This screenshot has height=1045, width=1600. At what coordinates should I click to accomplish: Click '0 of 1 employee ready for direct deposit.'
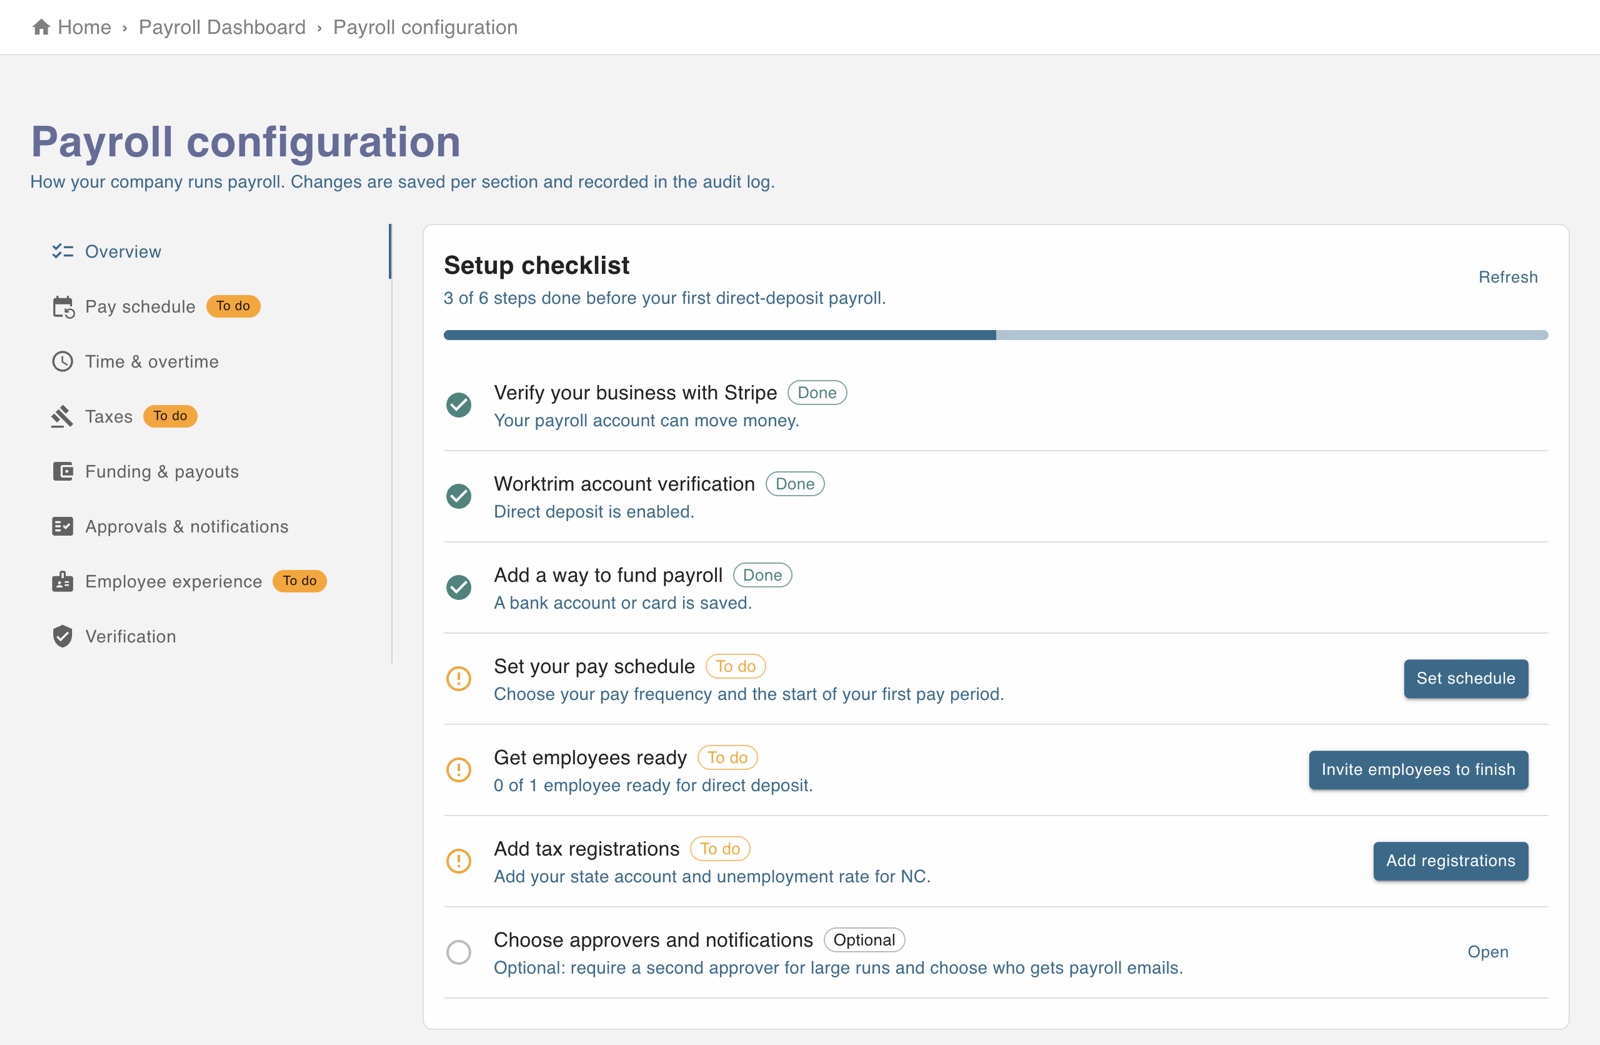click(x=653, y=785)
